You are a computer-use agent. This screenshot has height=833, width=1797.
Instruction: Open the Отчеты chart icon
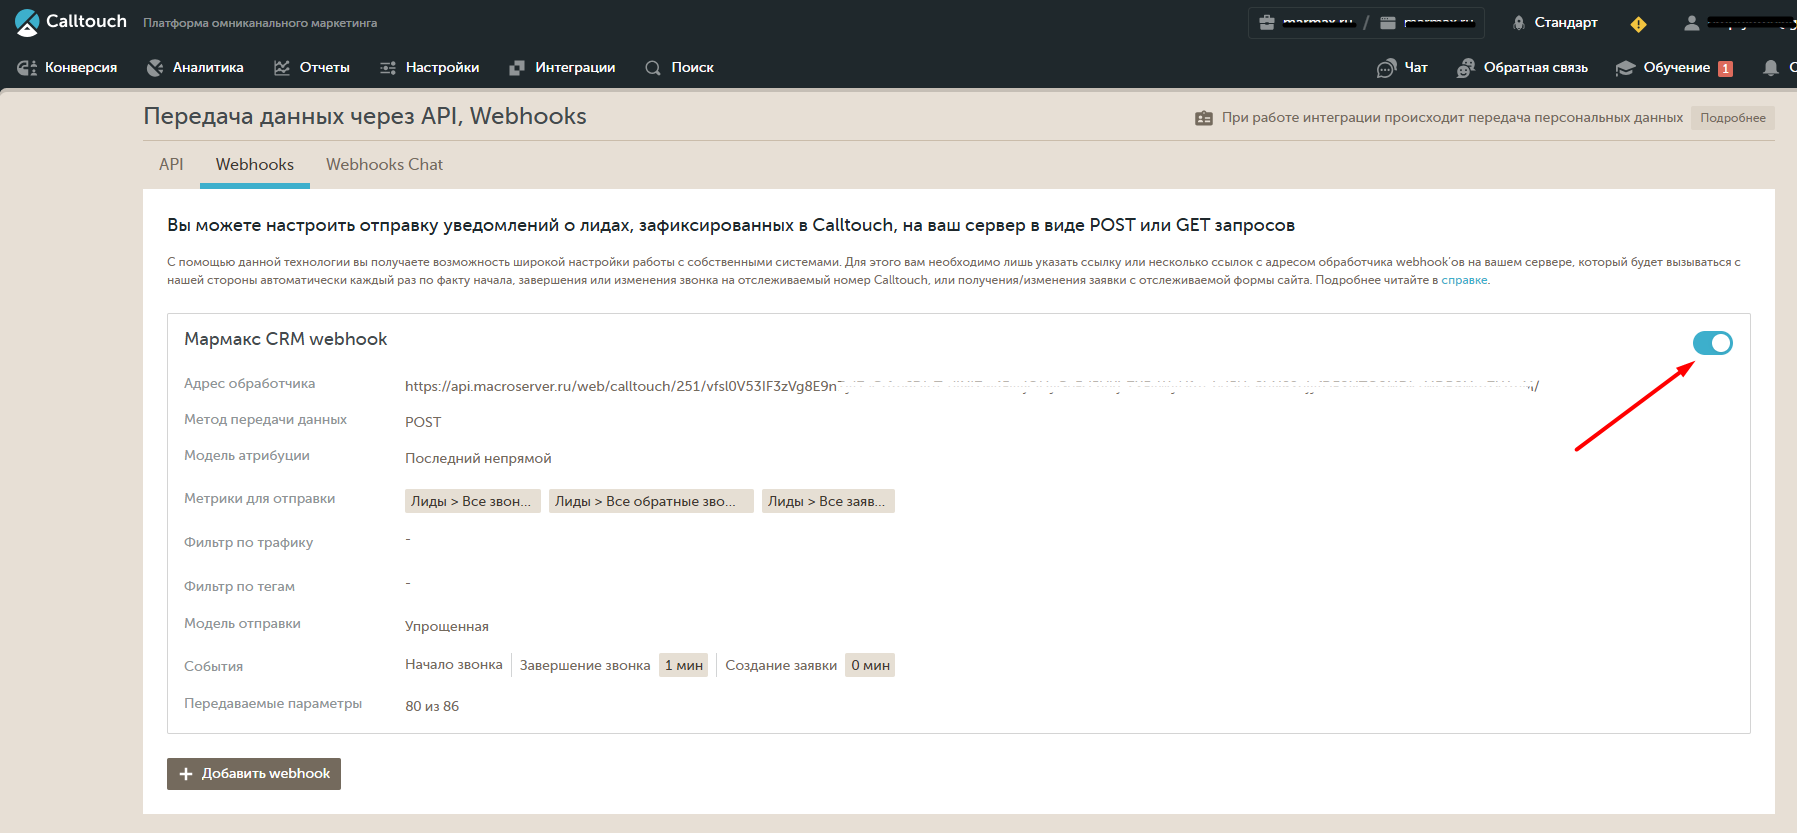pos(282,68)
